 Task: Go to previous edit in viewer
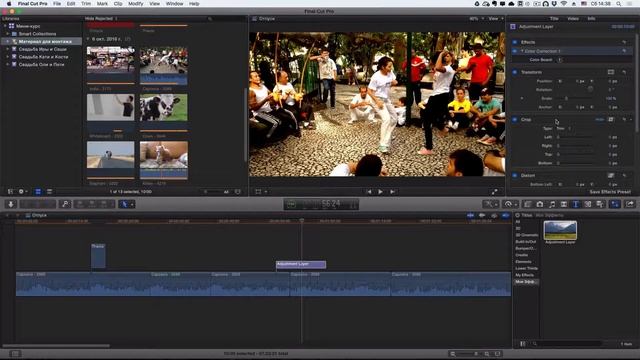[369, 191]
